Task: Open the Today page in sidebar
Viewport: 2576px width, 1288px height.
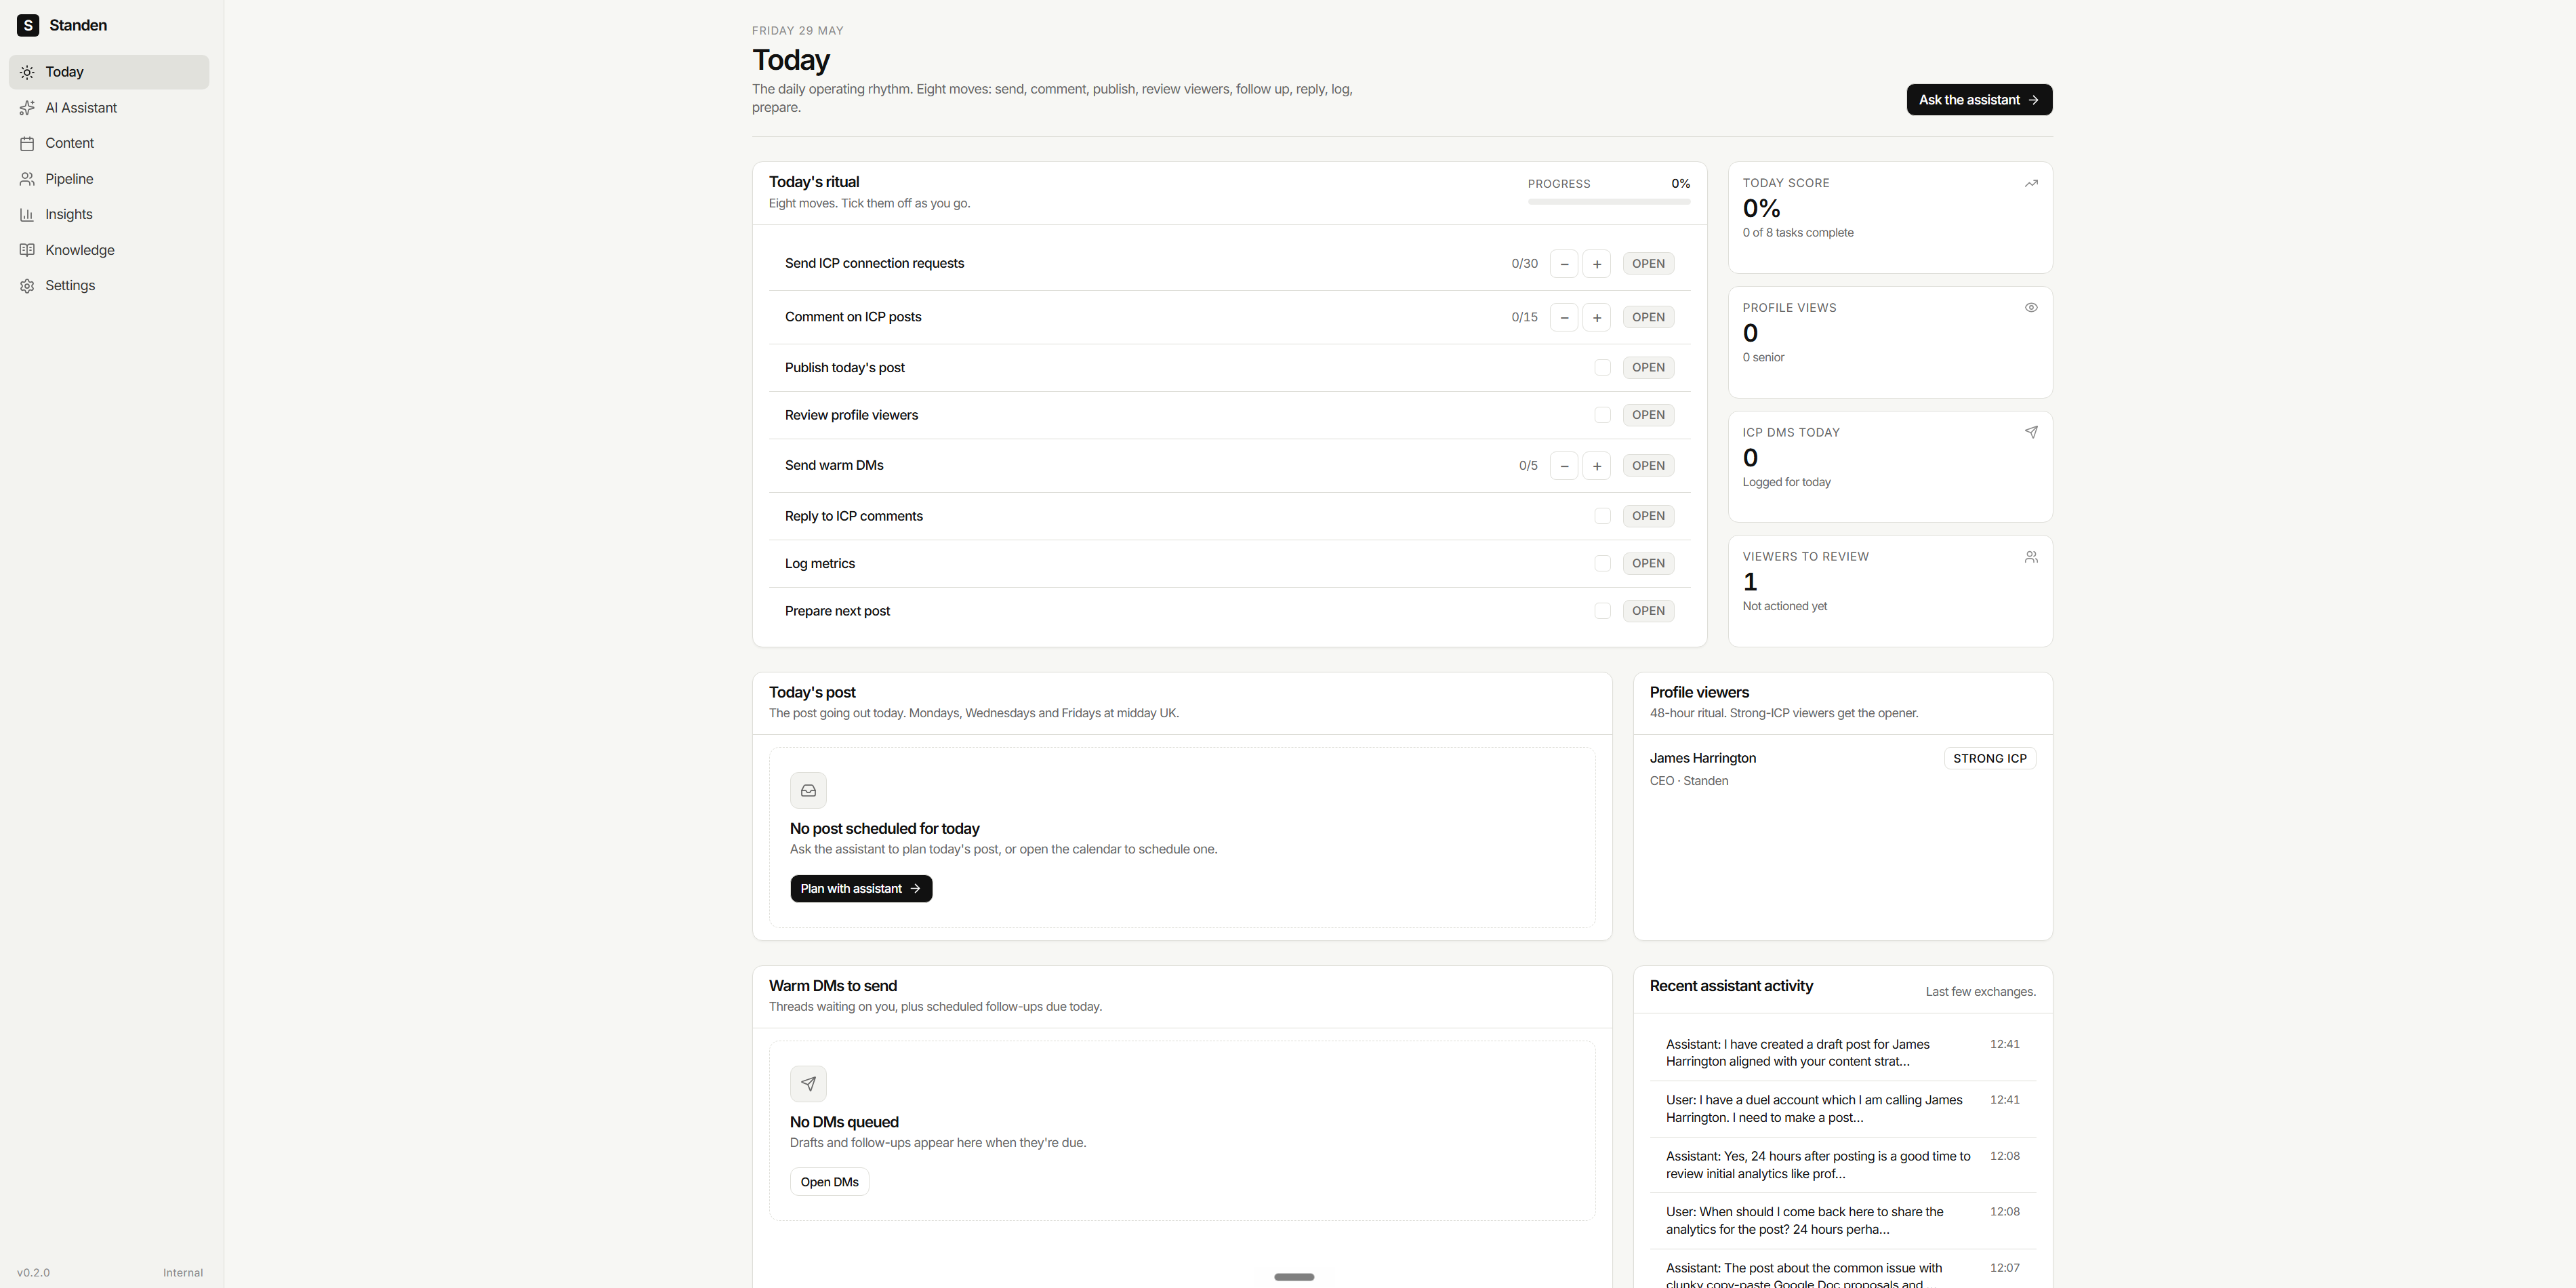Action: pos(109,72)
